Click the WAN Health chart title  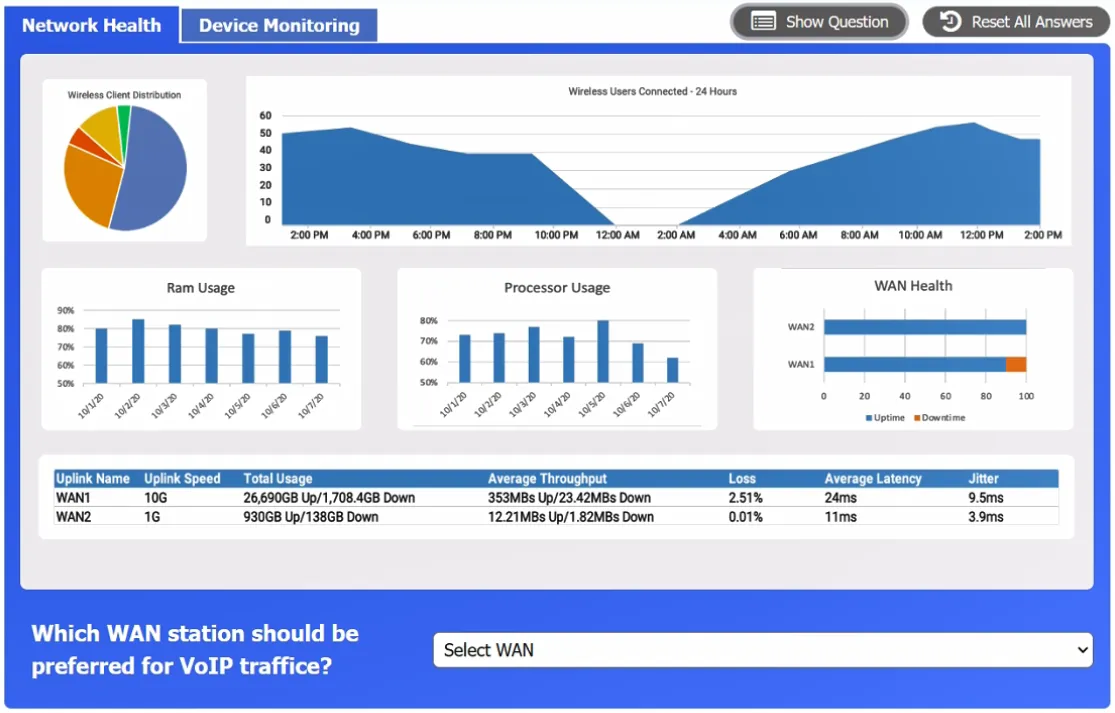tap(913, 286)
